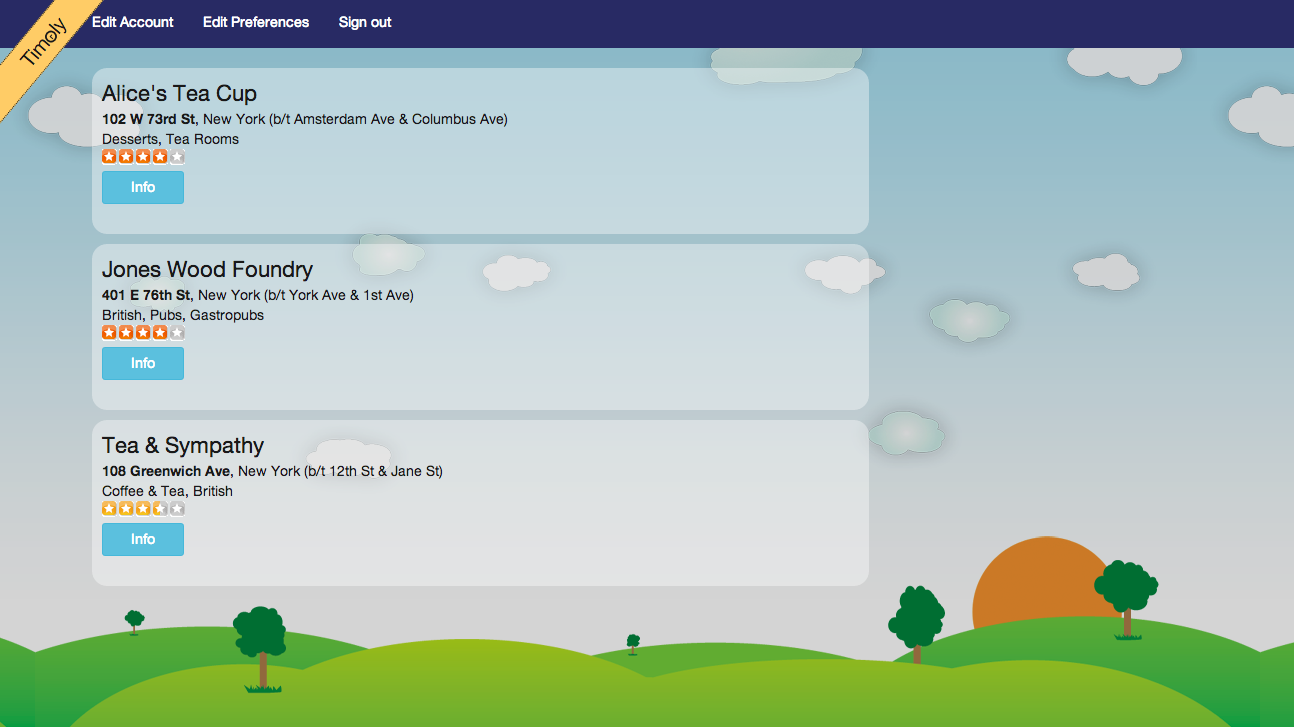Open Info for Alice's Tea Cup
Image resolution: width=1294 pixels, height=727 pixels.
pos(143,187)
